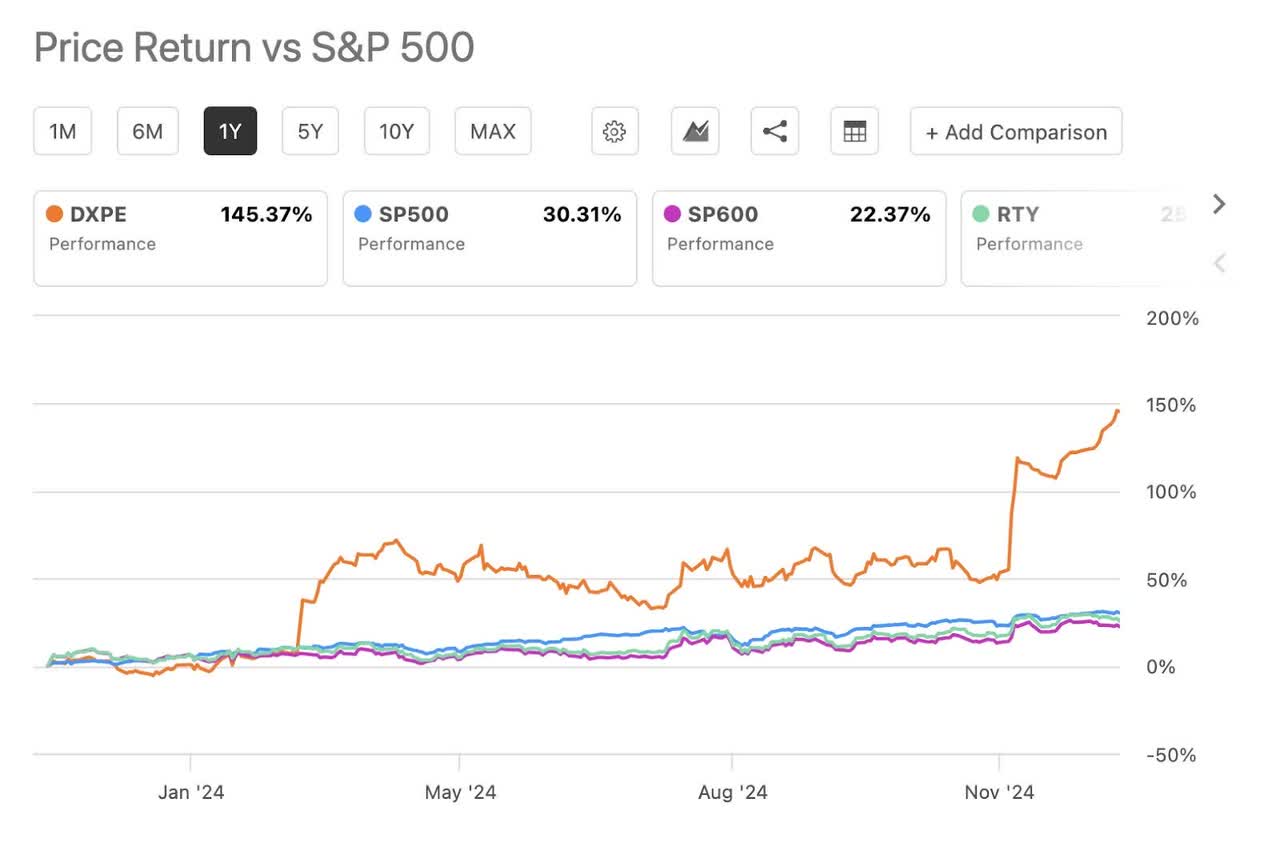
Task: Show the MAX time range
Action: click(493, 132)
